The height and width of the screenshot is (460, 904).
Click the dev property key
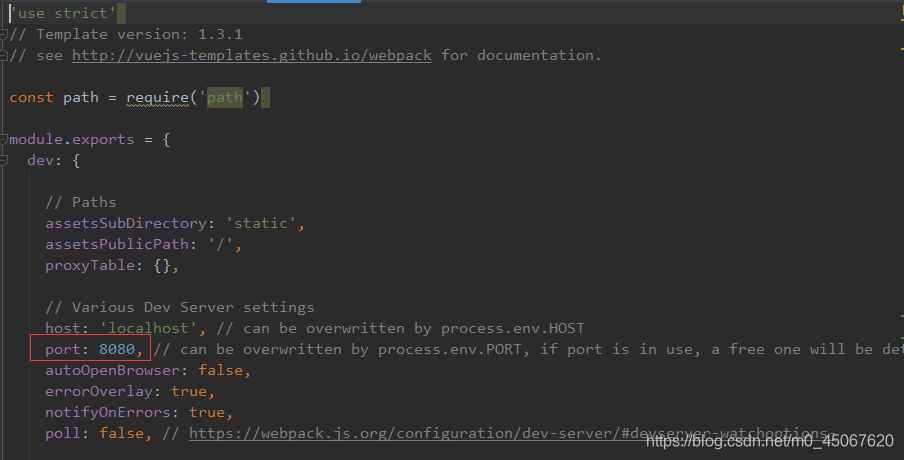[40, 160]
